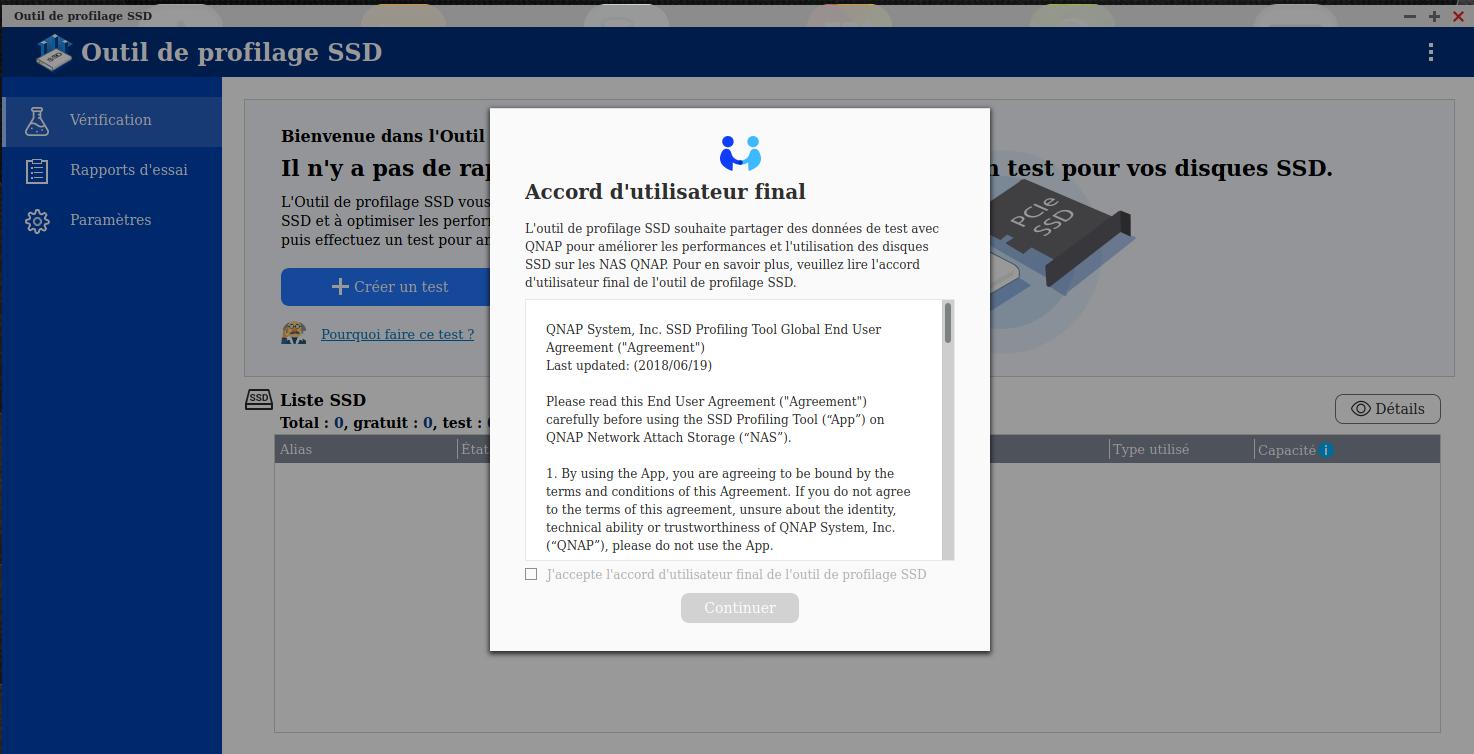Image resolution: width=1474 pixels, height=754 pixels.
Task: Click the agreement text scrollbar thumb
Action: click(x=947, y=323)
